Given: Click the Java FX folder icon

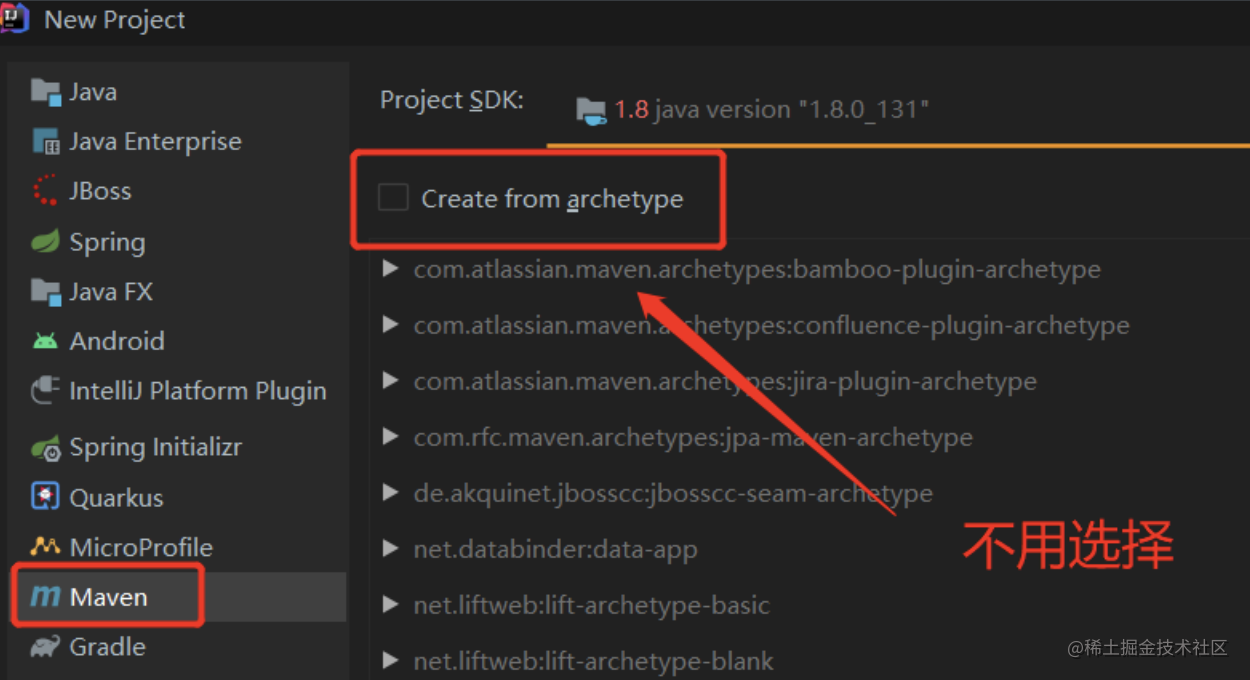Looking at the screenshot, I should click(x=46, y=291).
